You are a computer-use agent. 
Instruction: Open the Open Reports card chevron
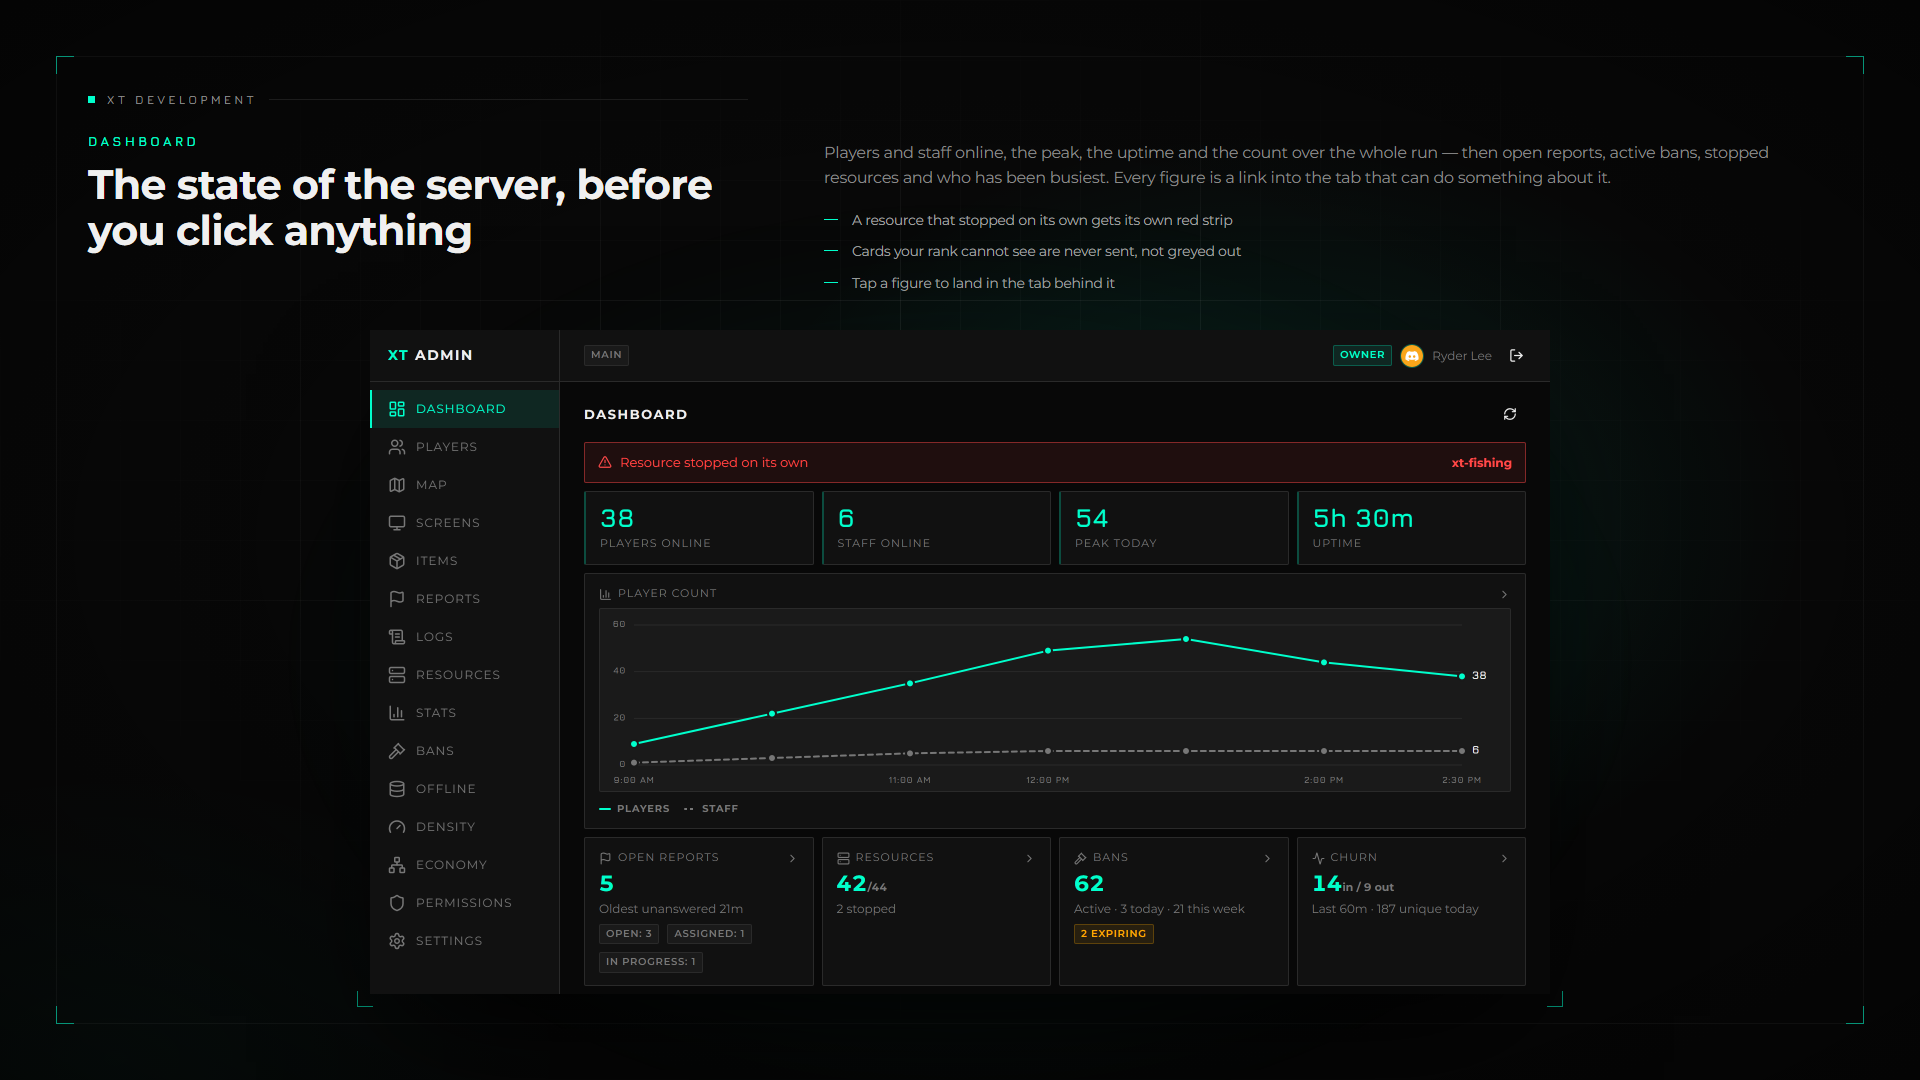(792, 859)
